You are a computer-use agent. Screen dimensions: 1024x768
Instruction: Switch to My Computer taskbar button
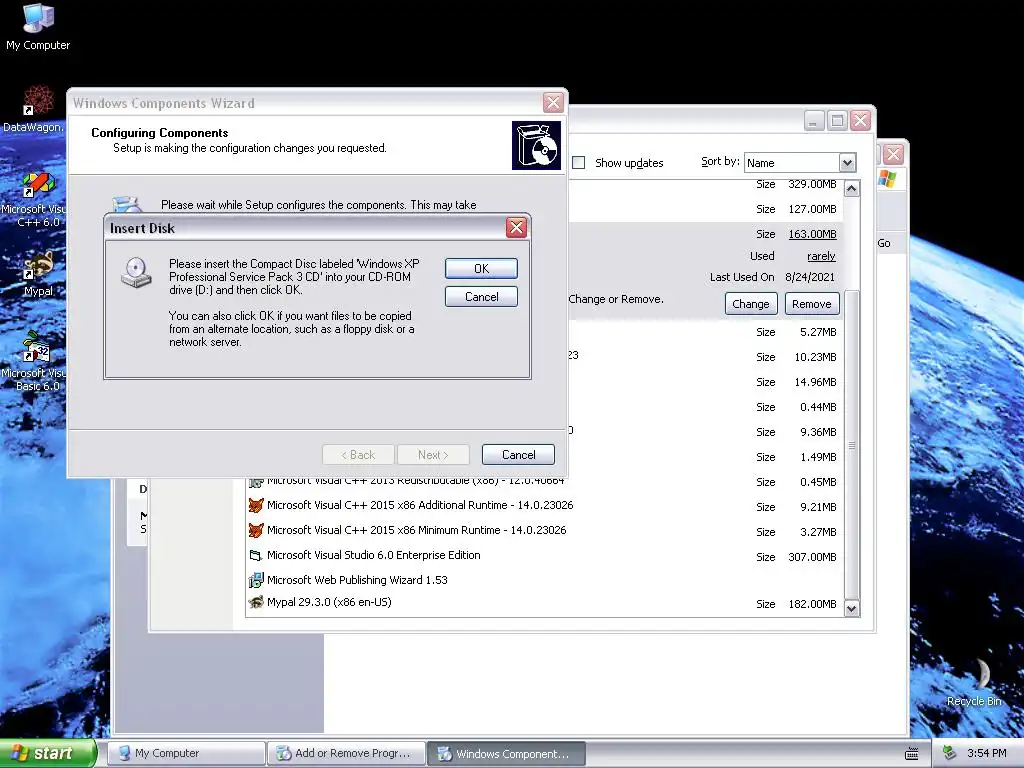[187, 753]
